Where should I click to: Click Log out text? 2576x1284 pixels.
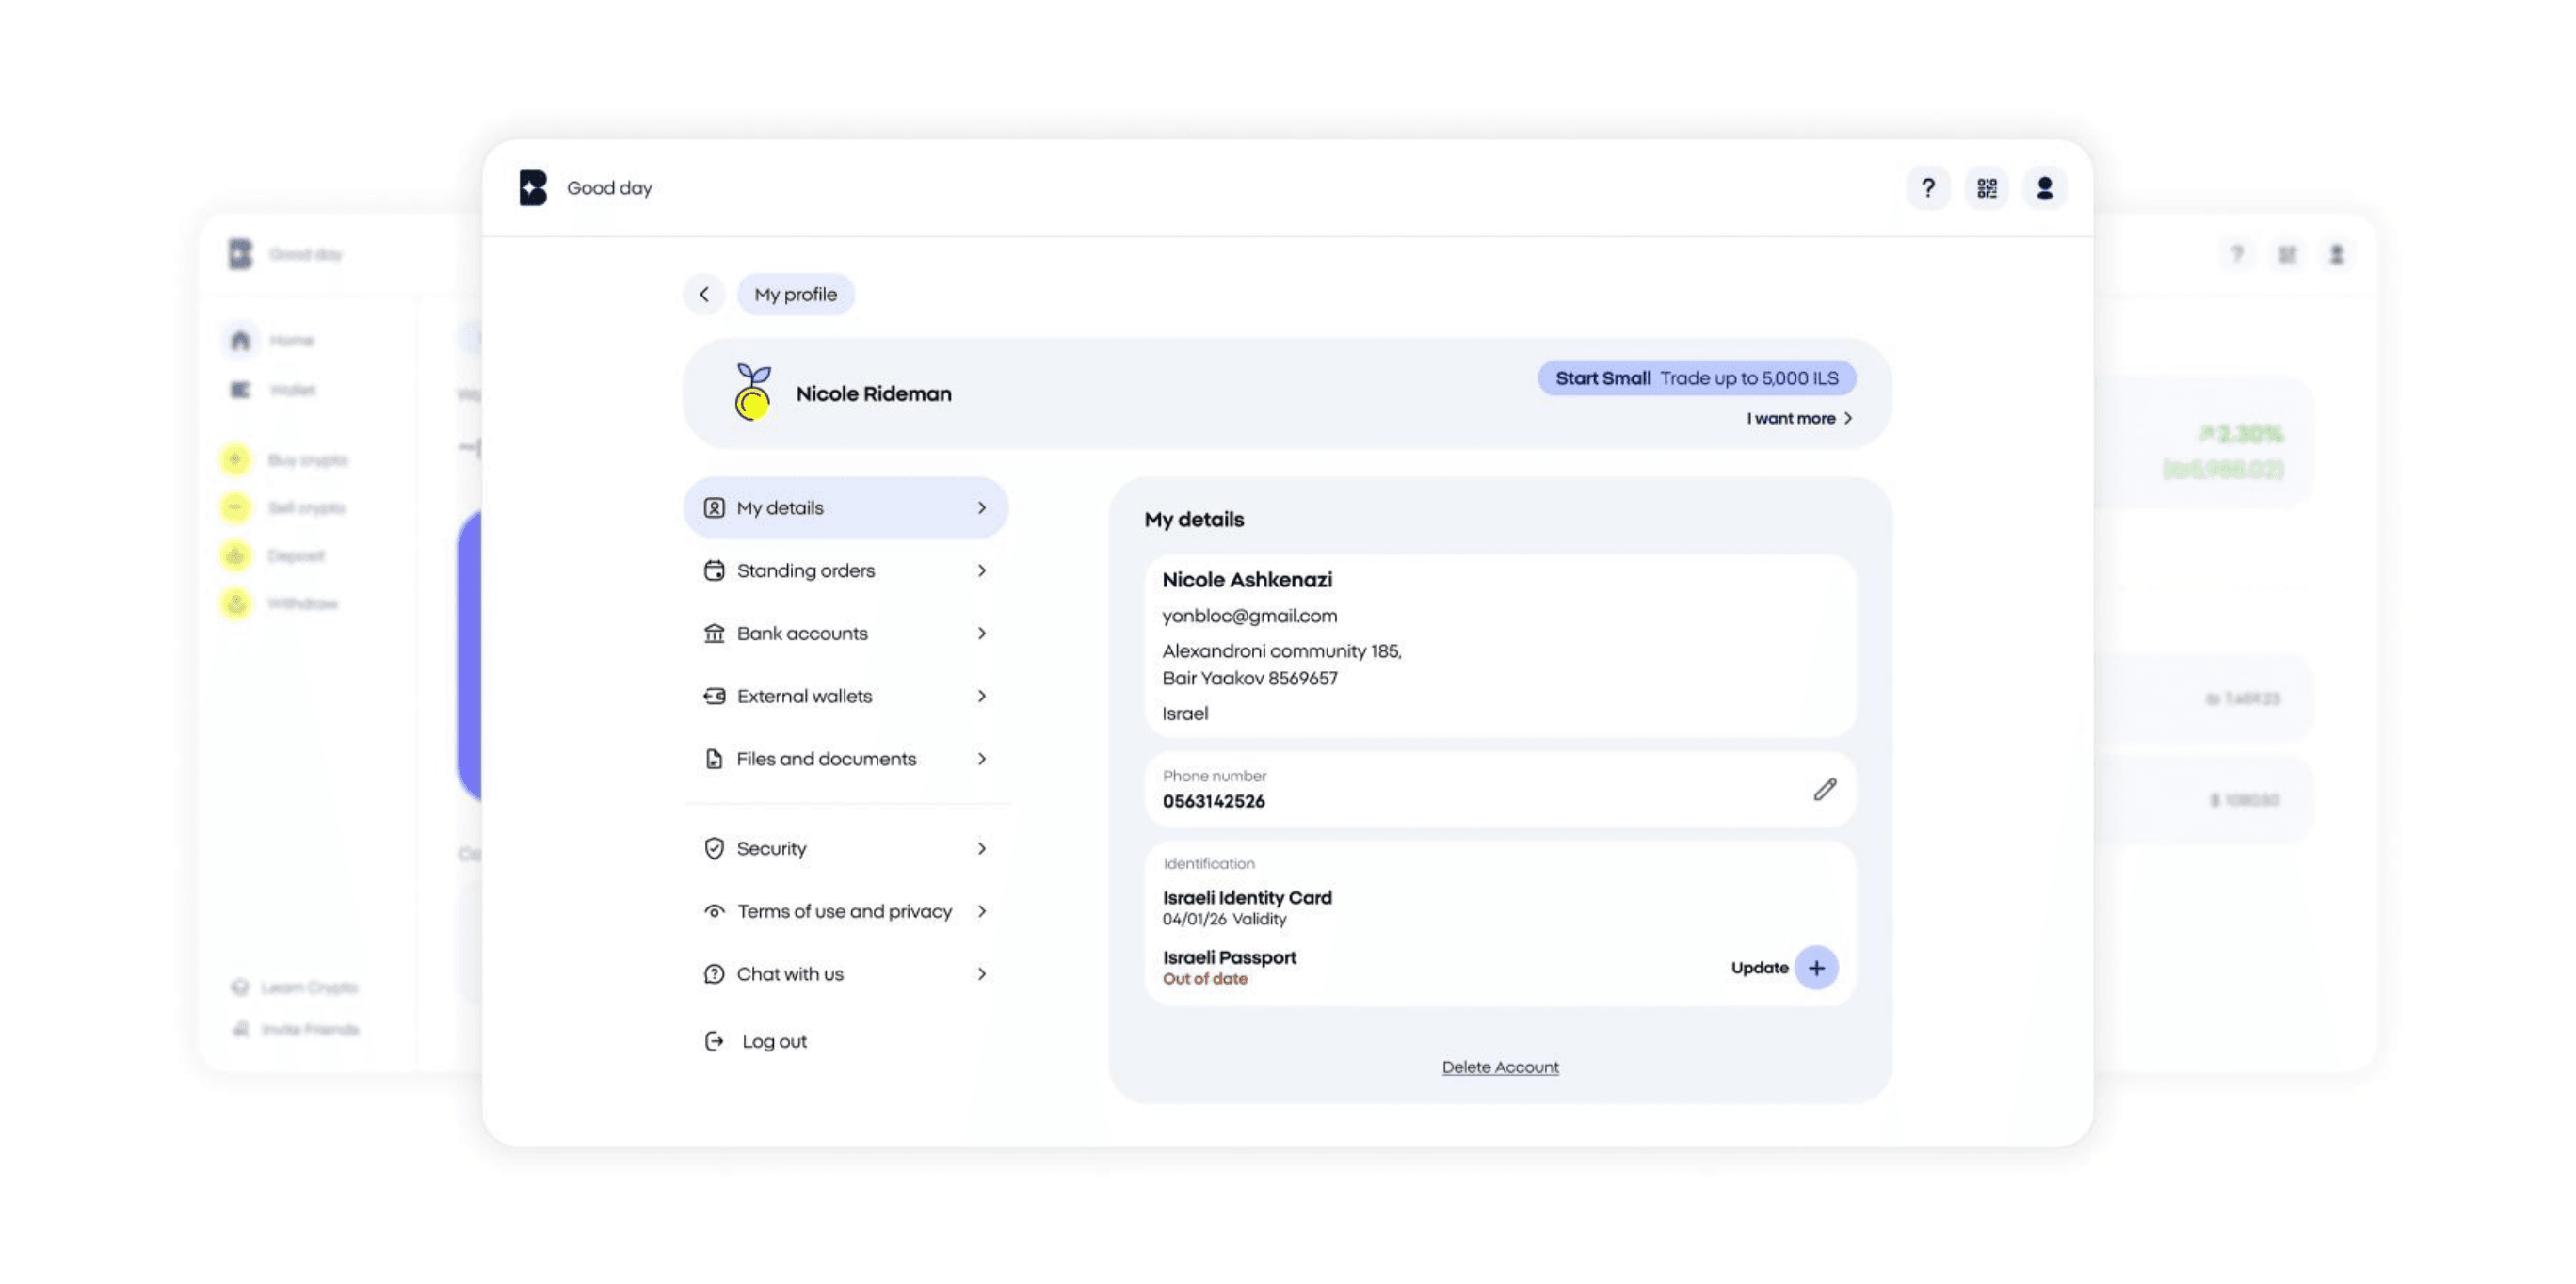tap(774, 1041)
